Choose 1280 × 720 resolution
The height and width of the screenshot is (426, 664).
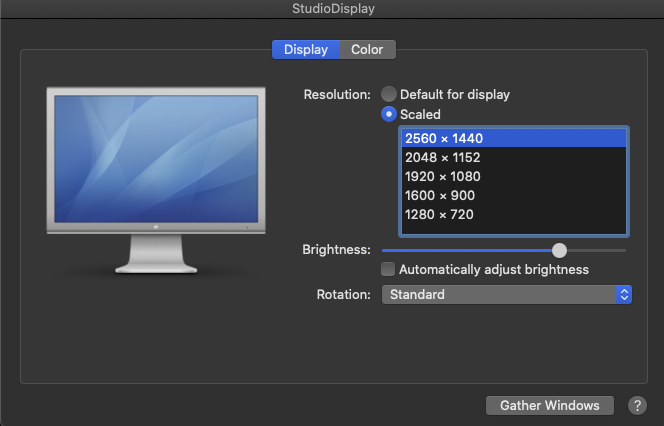514,215
